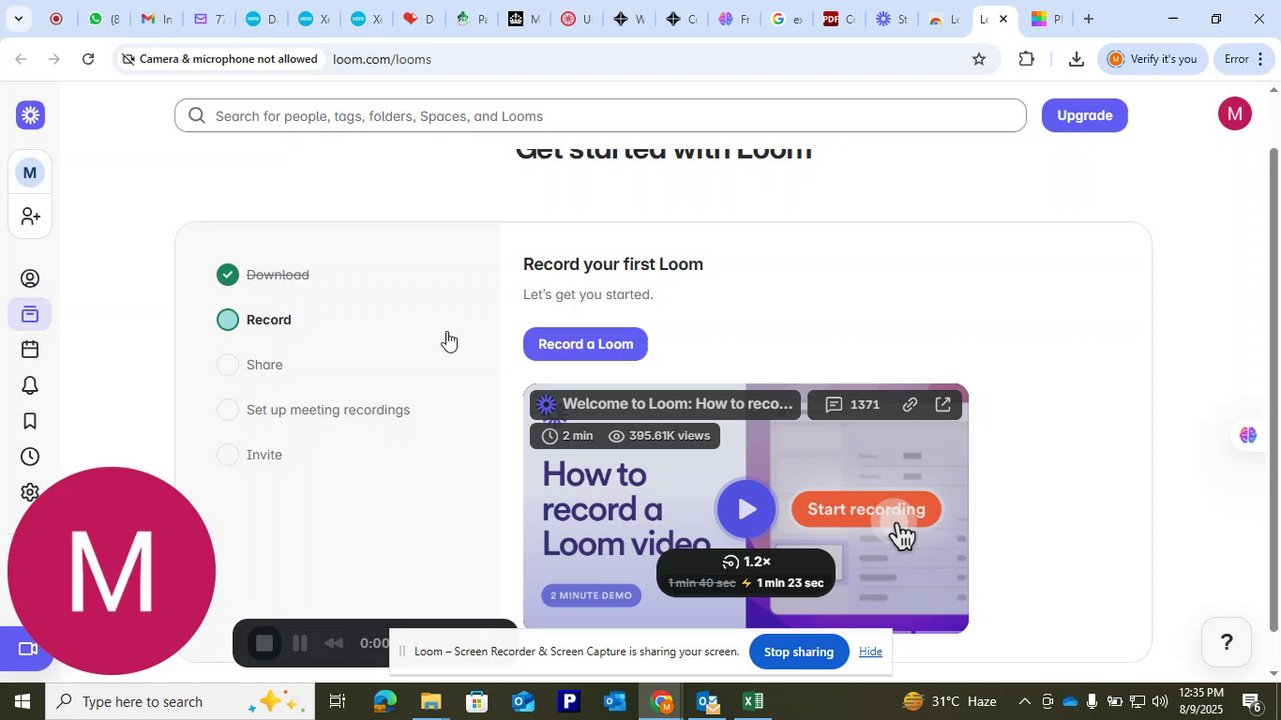The image size is (1281, 720).
Task: Open the browser downloads icon
Action: [1076, 59]
